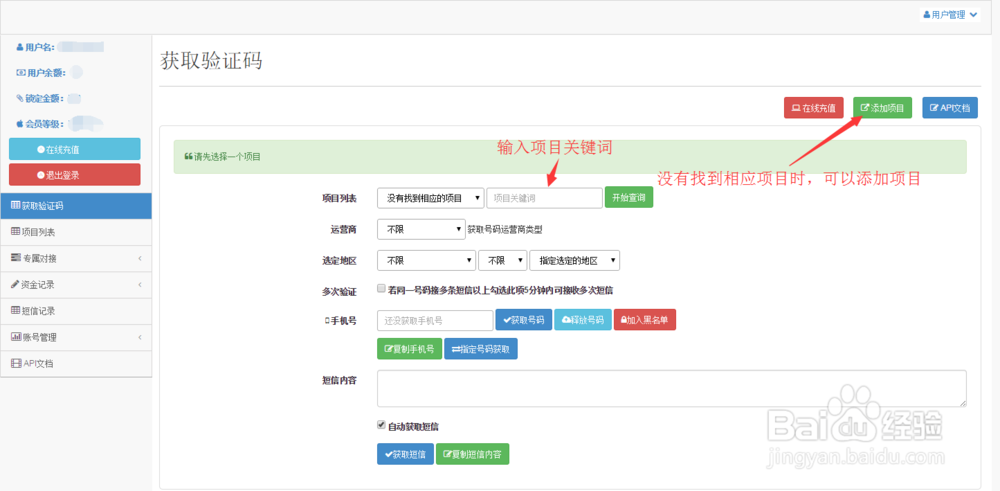The height and width of the screenshot is (491, 1000).
Task: Click the phone icon beside 手机号 label
Action: click(x=327, y=321)
